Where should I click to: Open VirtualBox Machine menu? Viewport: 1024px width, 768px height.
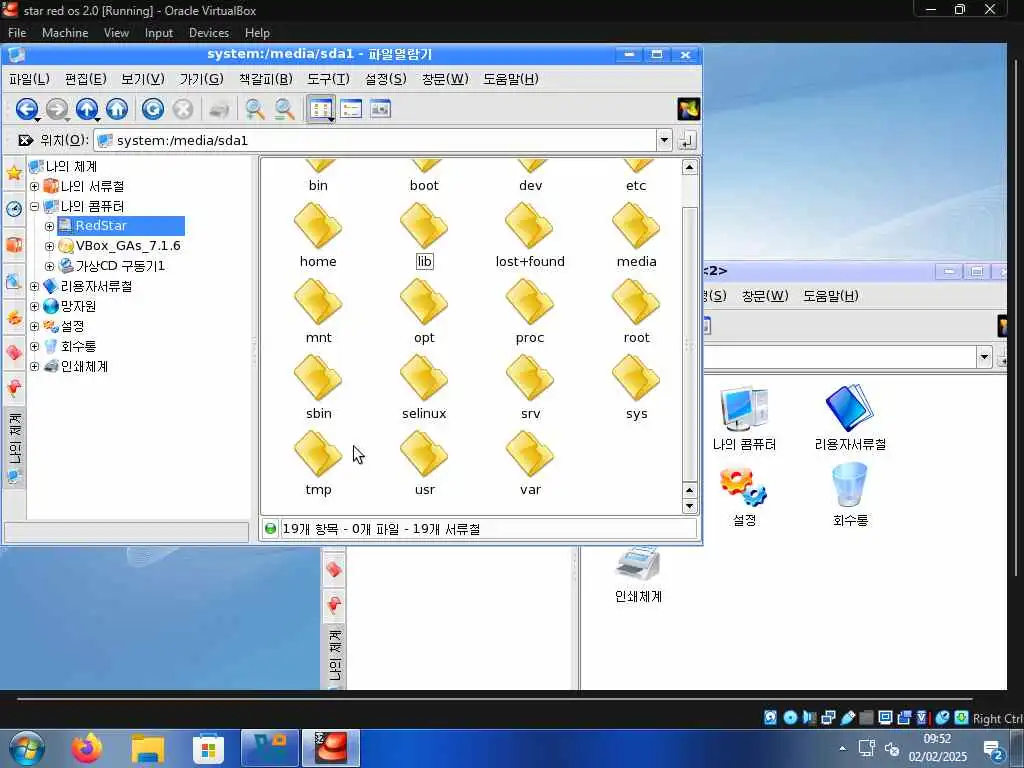coord(65,33)
